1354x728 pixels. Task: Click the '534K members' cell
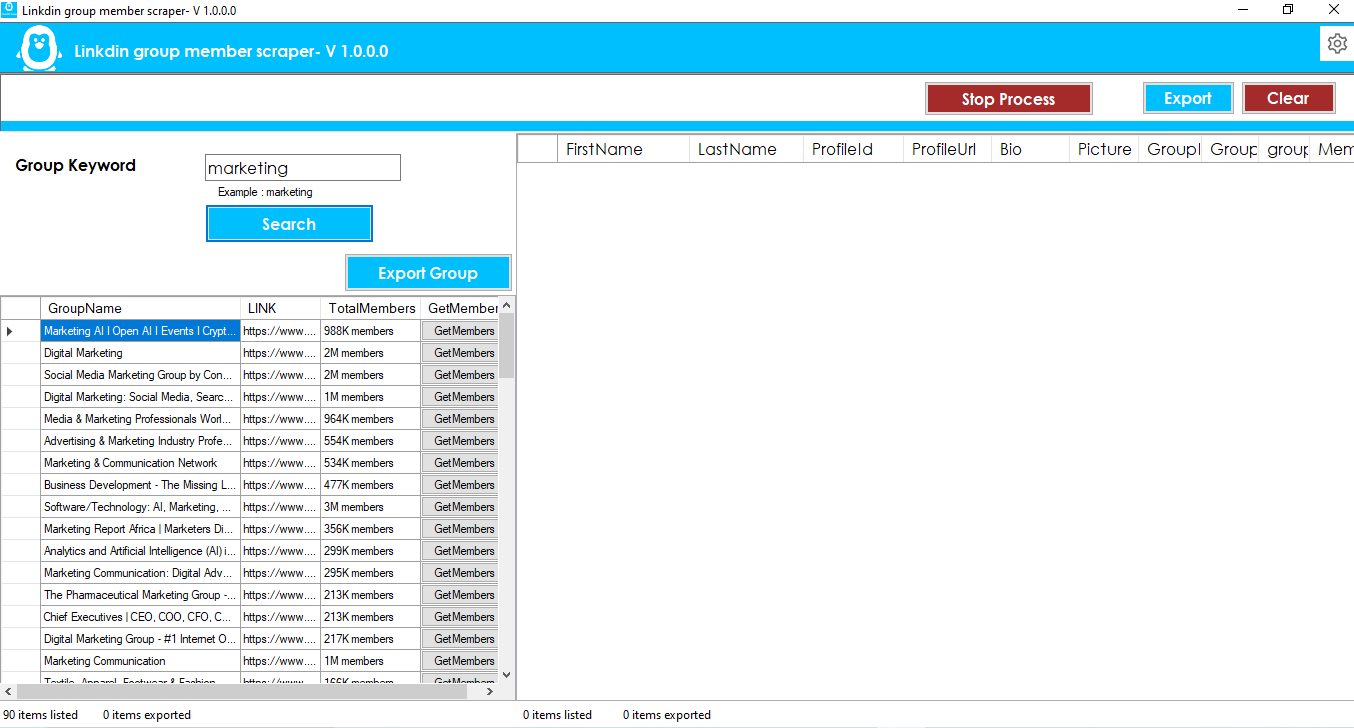point(371,463)
